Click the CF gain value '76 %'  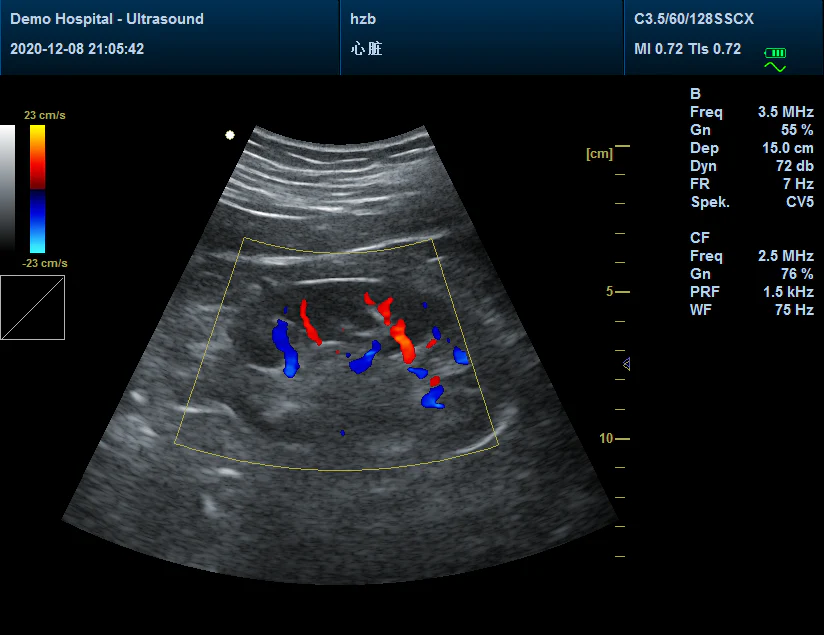click(797, 274)
